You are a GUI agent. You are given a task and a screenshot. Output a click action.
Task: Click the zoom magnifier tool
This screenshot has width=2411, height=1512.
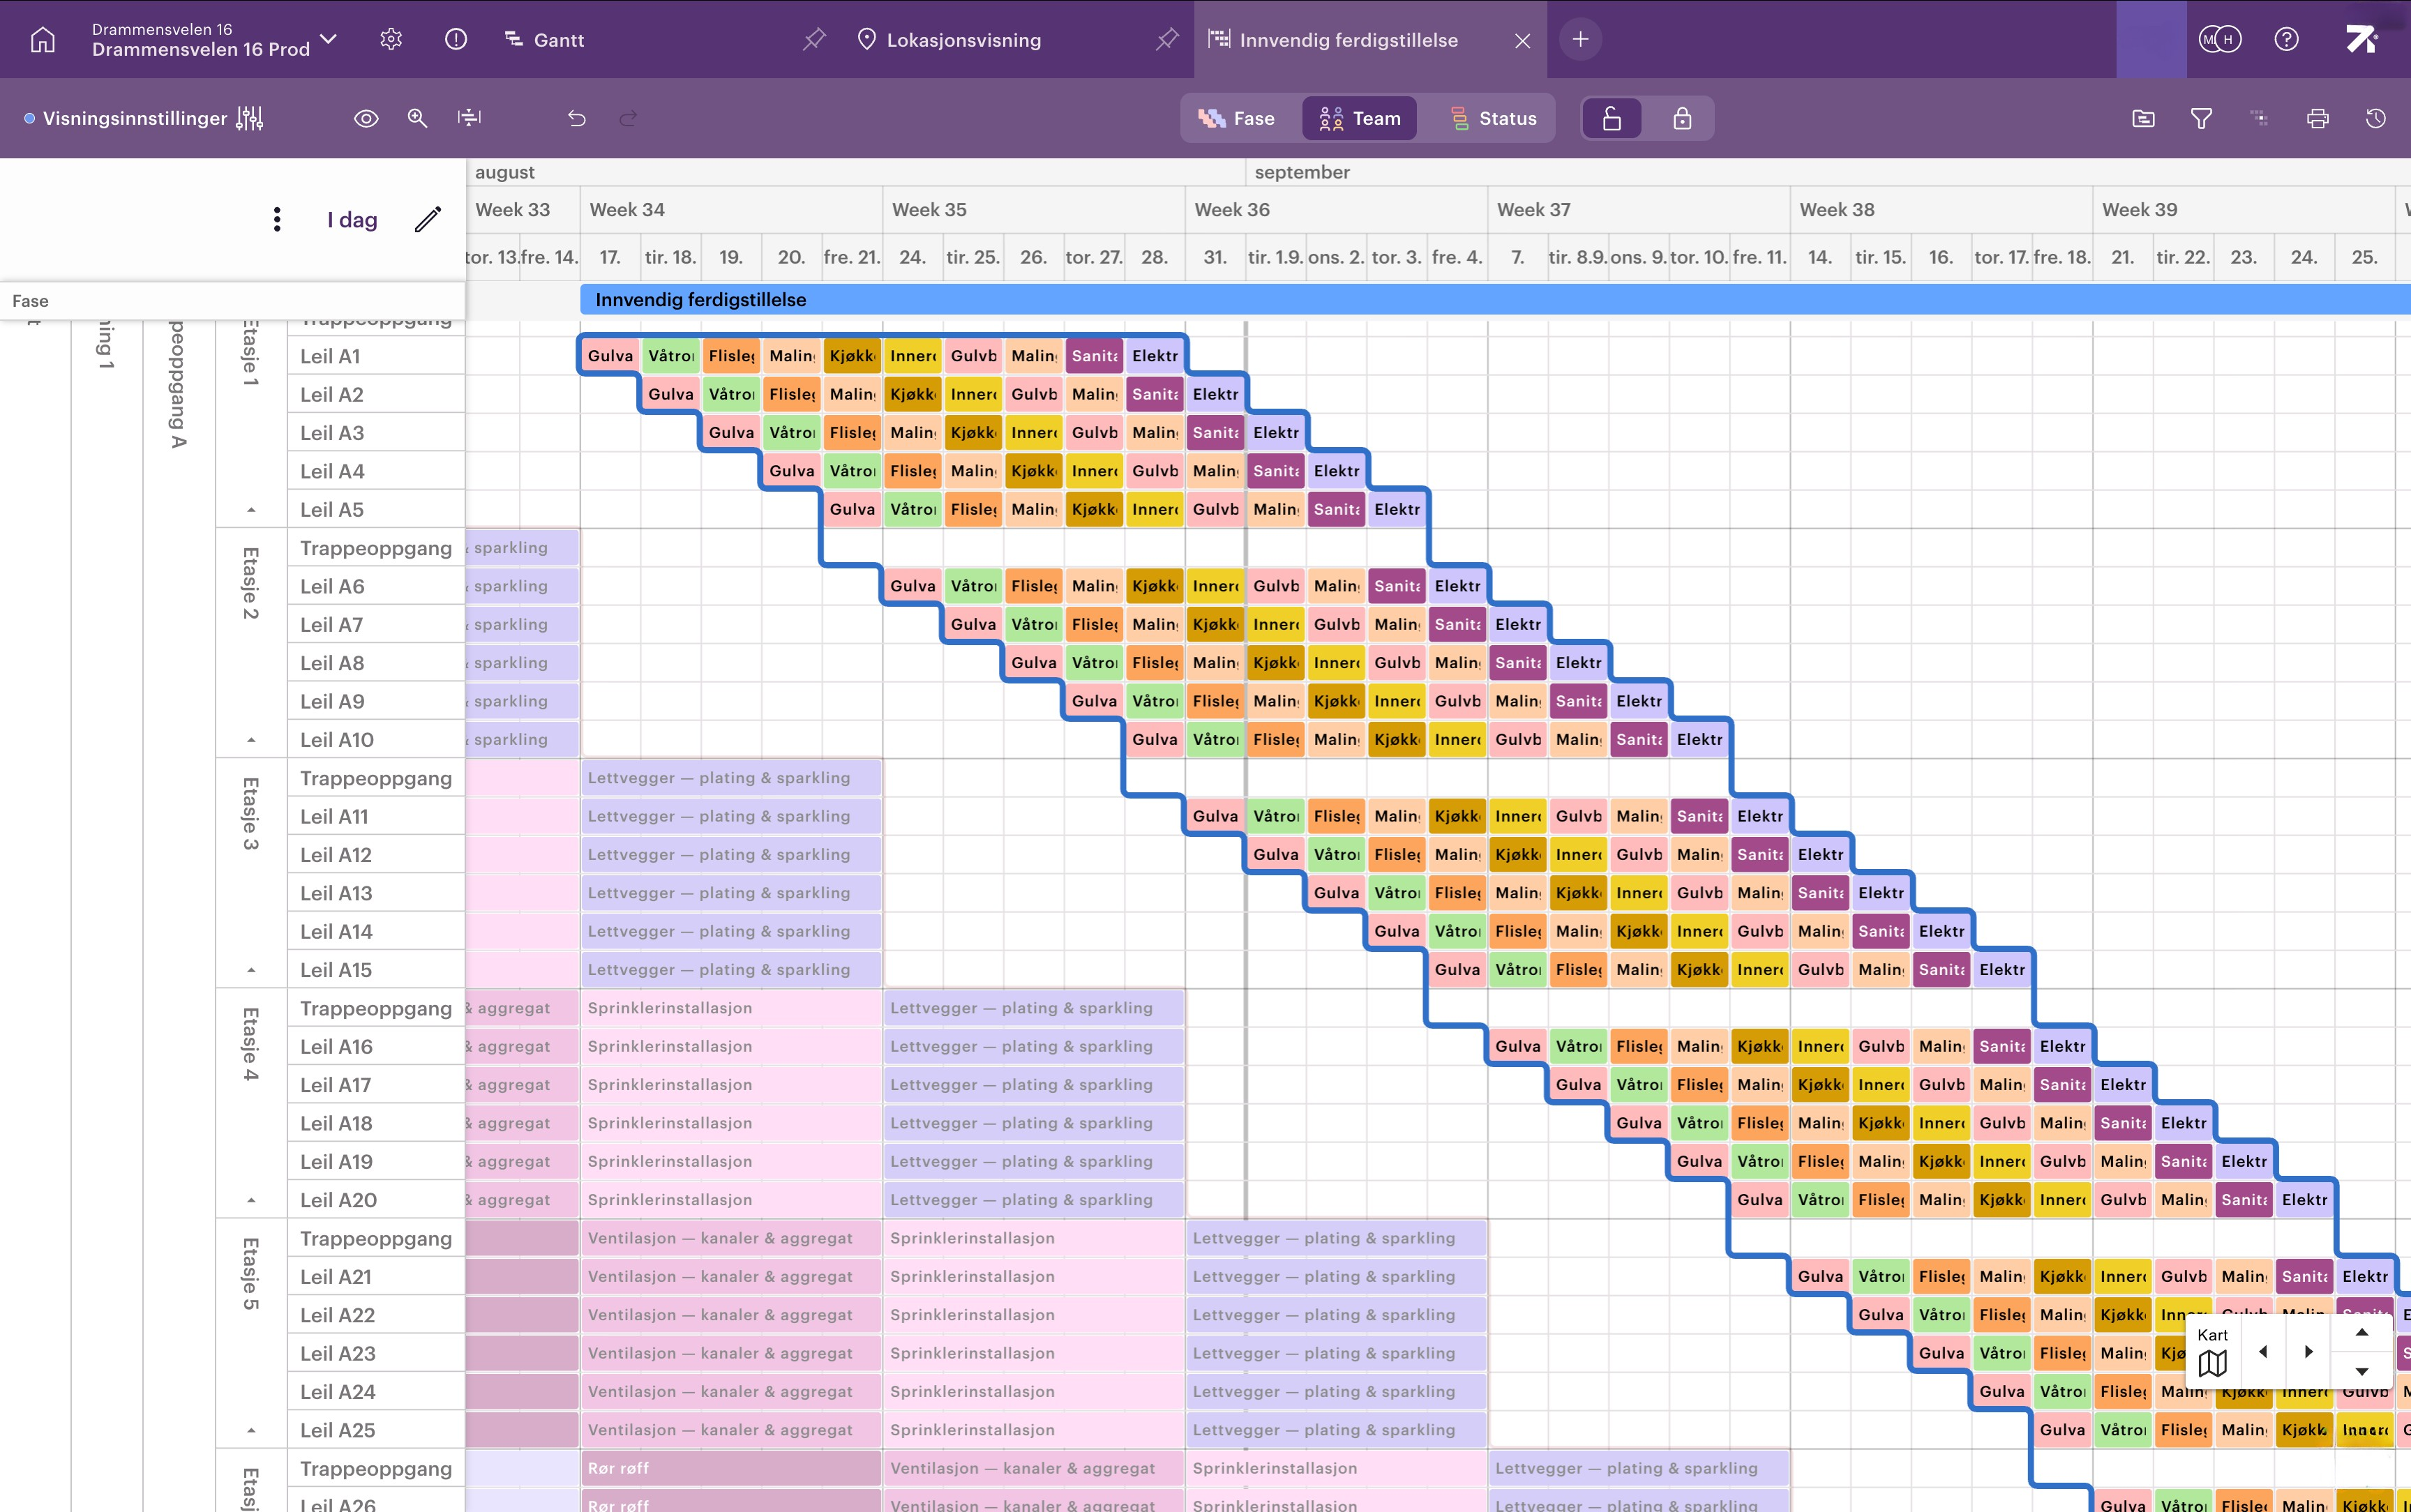[x=417, y=118]
